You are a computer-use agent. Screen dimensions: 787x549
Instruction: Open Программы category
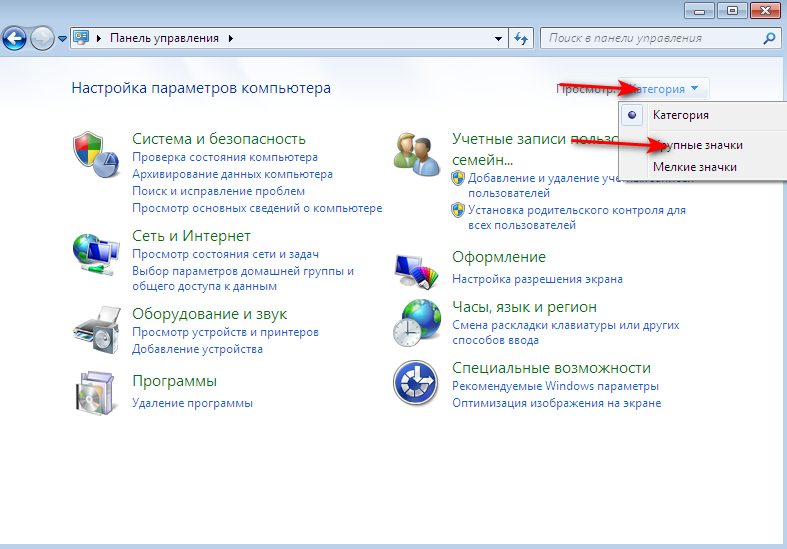[x=174, y=381]
